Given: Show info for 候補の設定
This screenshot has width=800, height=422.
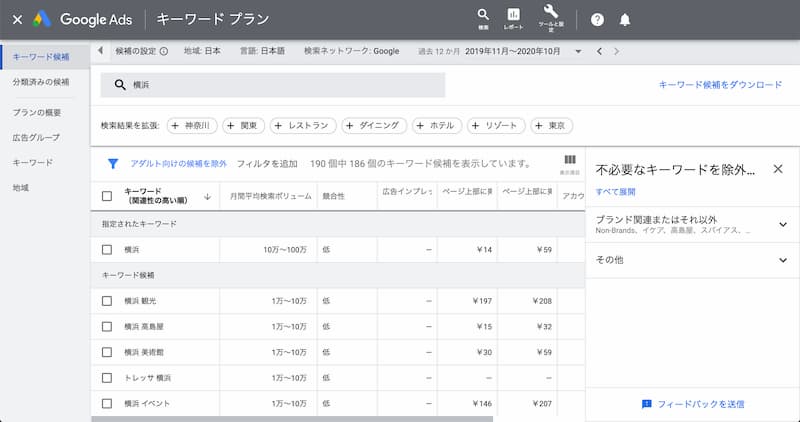Looking at the screenshot, I should pyautogui.click(x=164, y=51).
